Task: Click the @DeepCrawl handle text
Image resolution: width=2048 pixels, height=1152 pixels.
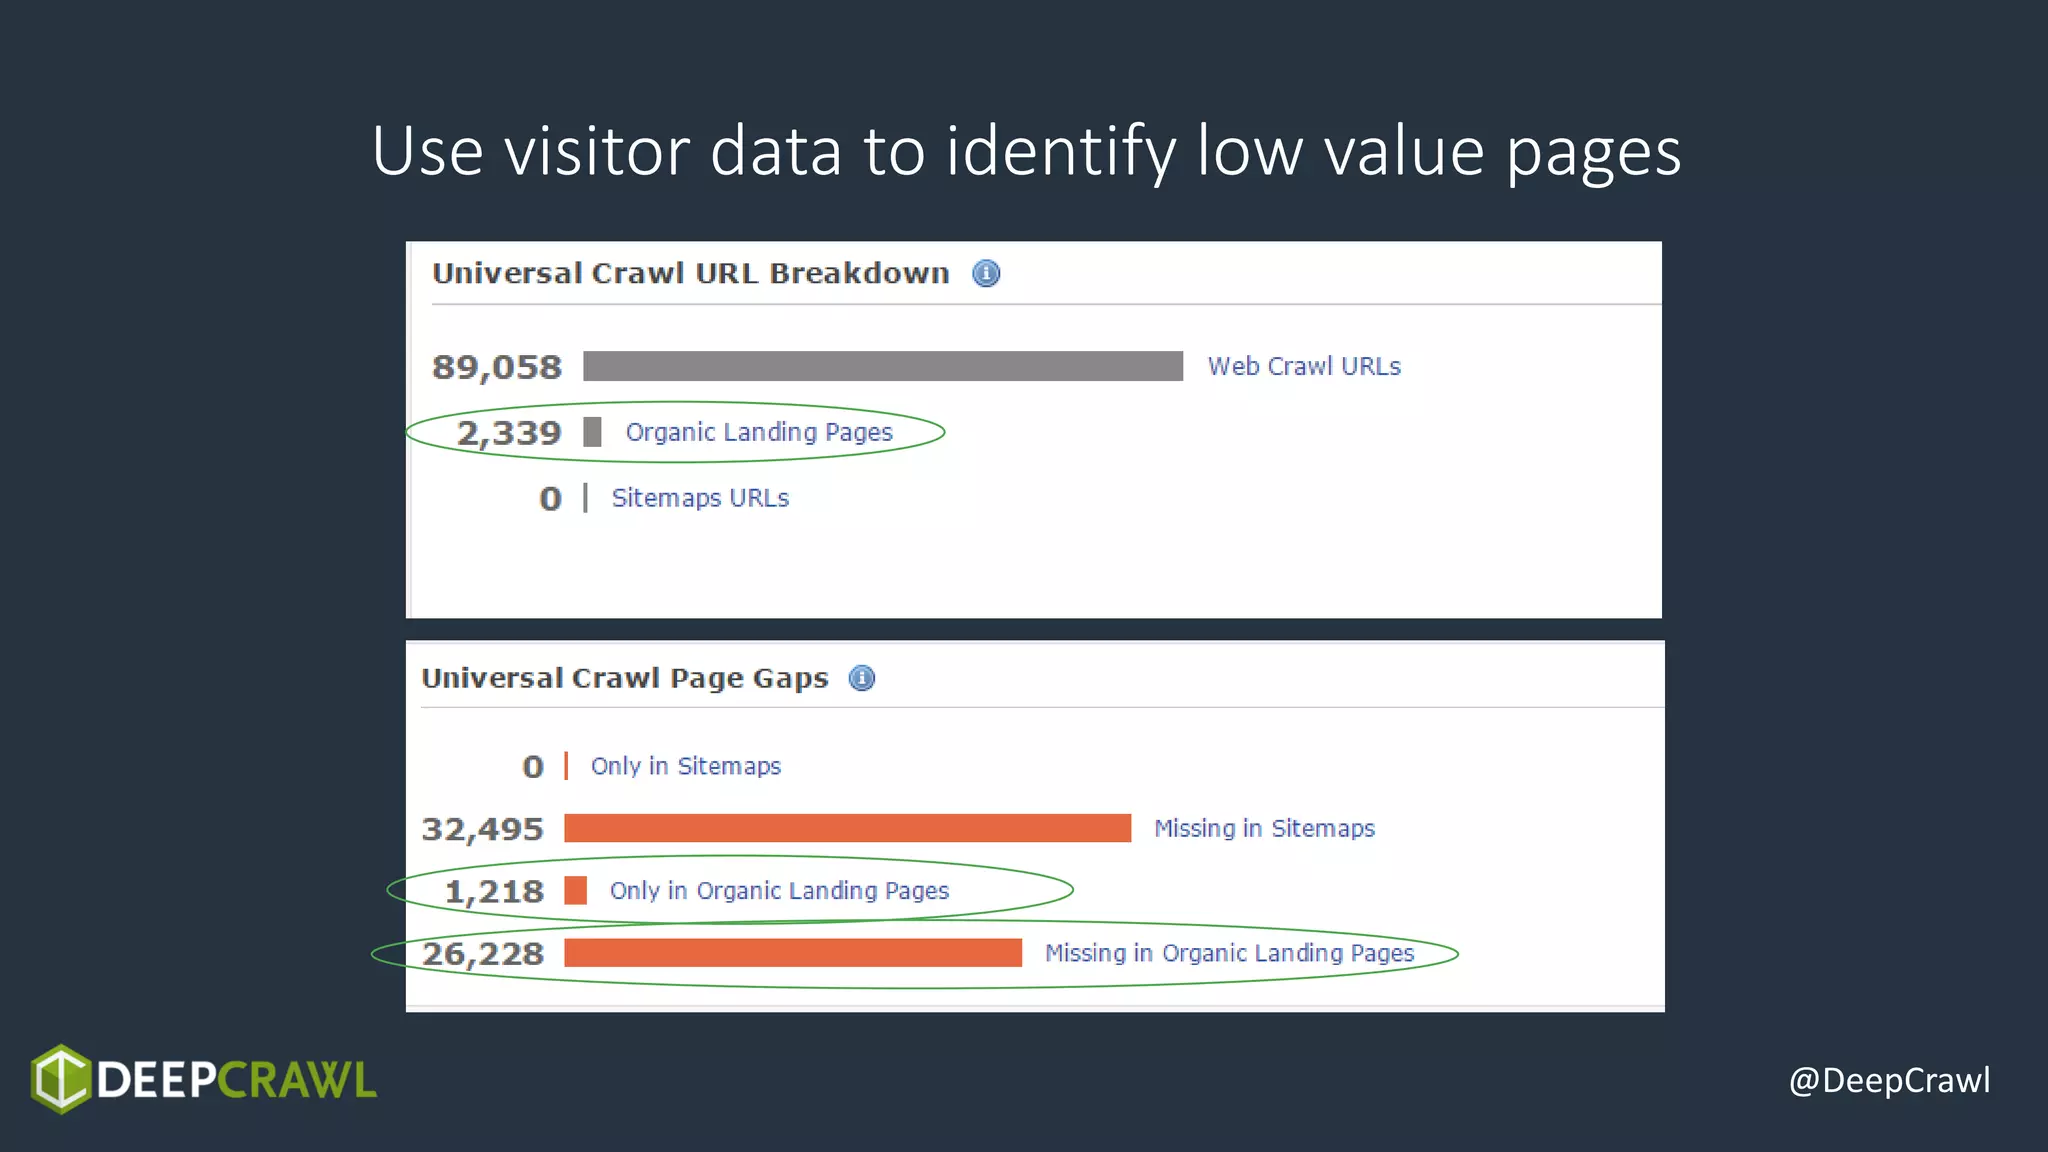Action: [1889, 1080]
